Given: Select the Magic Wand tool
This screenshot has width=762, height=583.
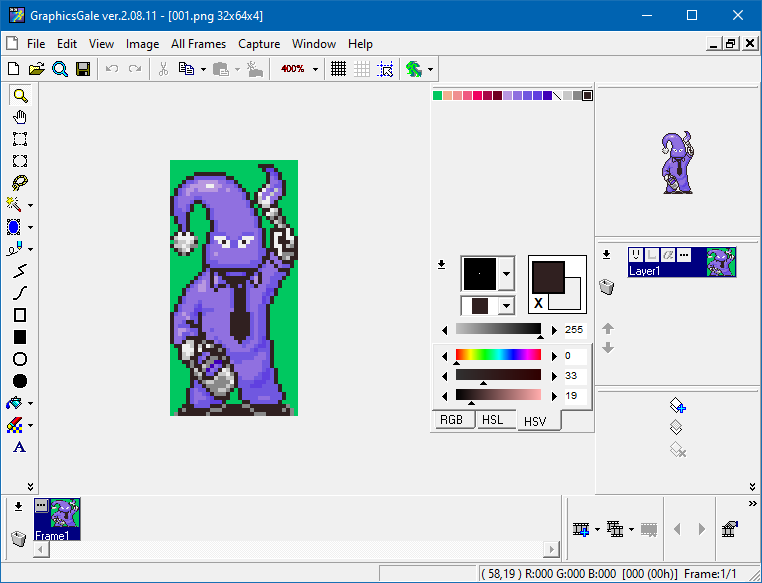Looking at the screenshot, I should tap(14, 205).
